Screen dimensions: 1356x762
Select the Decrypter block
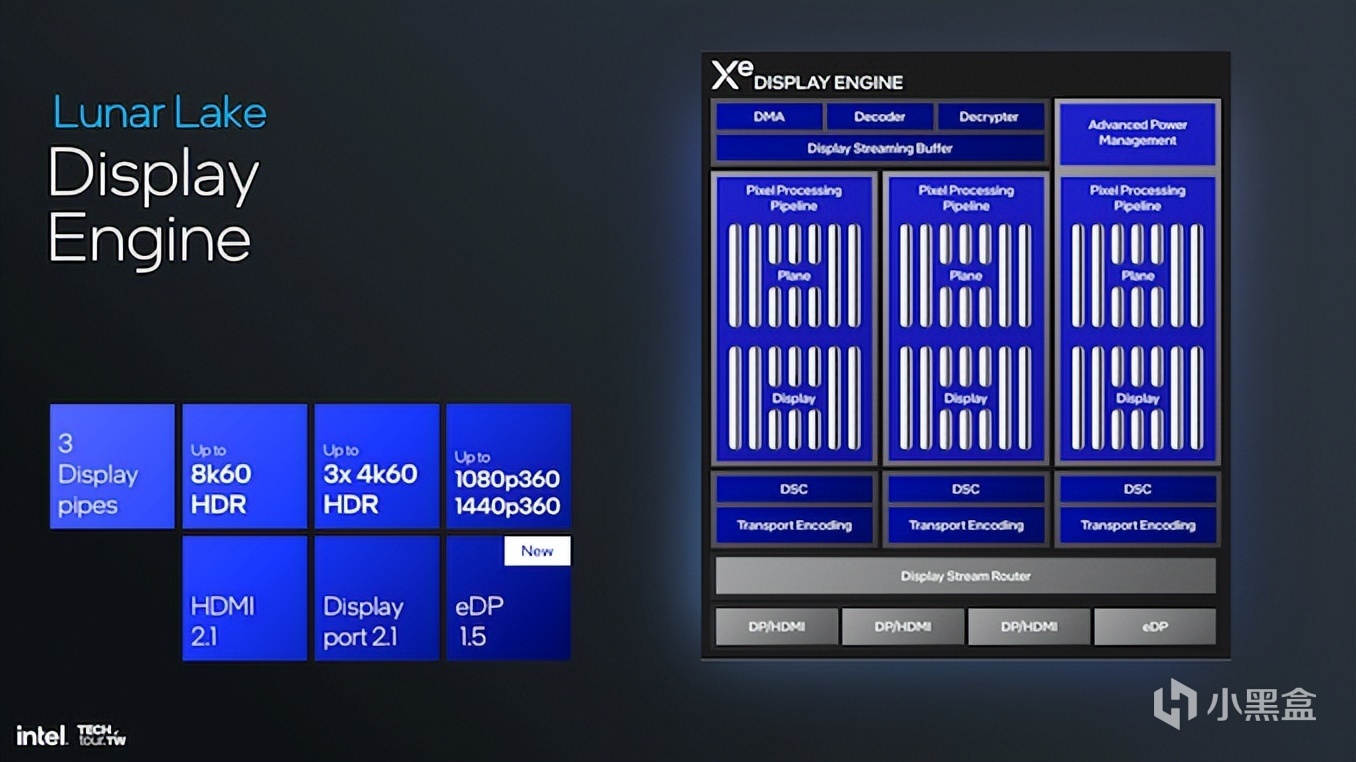point(989,117)
